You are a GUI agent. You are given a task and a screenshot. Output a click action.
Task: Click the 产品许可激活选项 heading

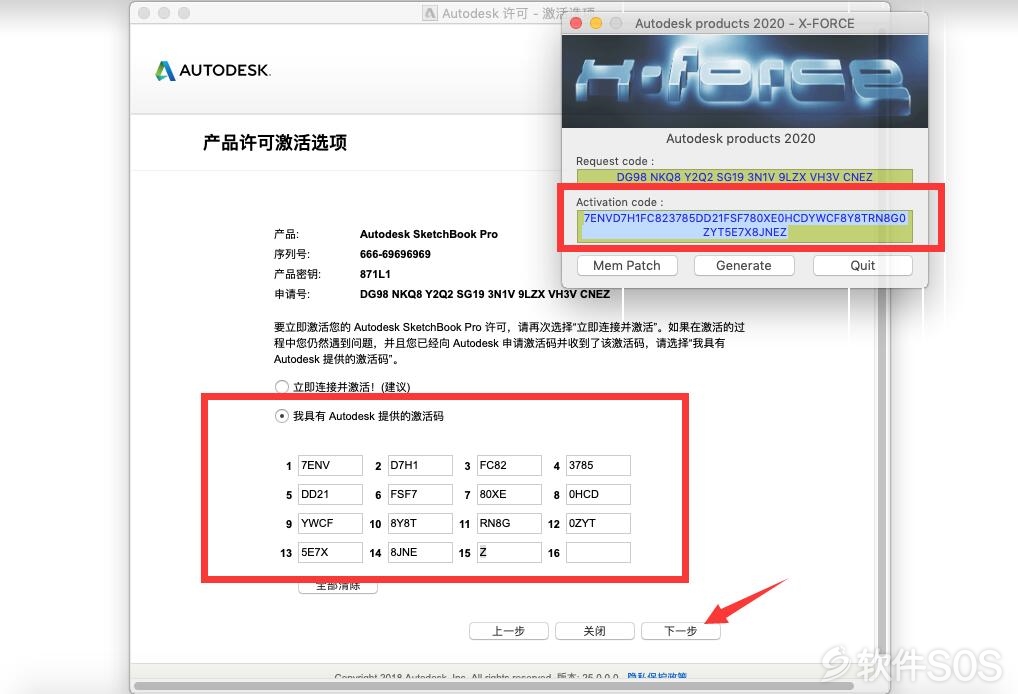[x=275, y=143]
